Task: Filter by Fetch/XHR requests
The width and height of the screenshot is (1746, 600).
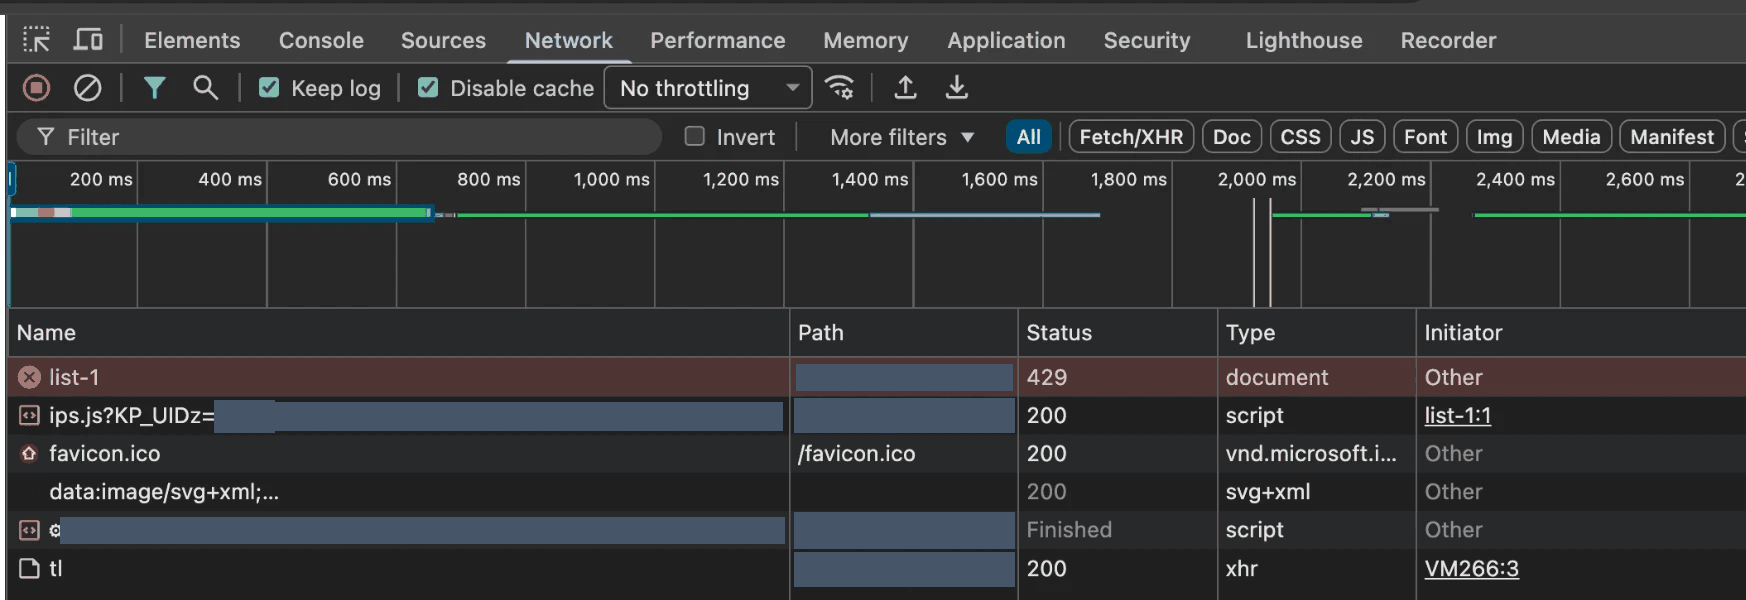Action: (1131, 137)
